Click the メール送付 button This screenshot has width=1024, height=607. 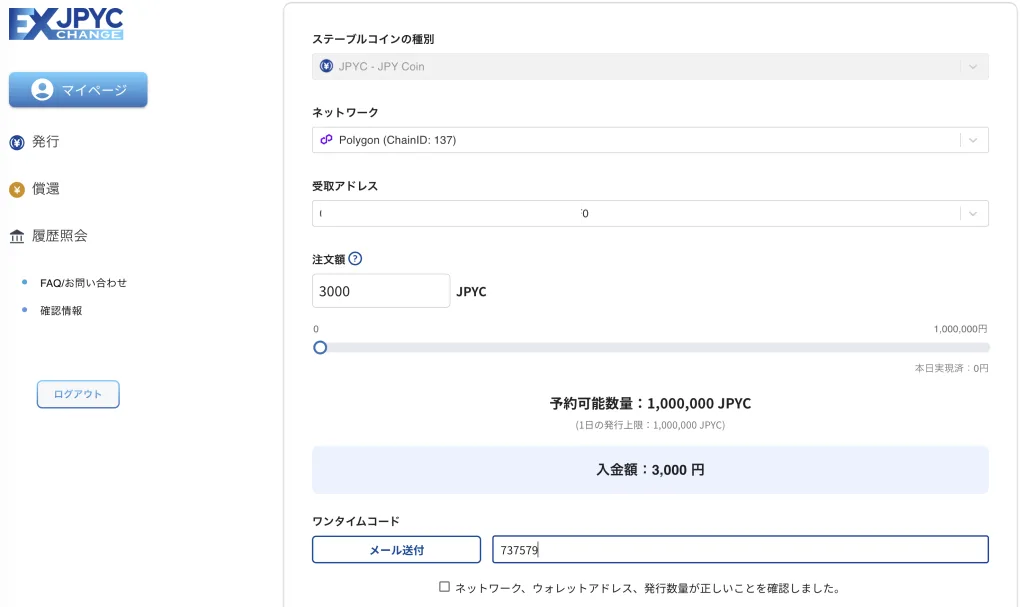point(397,549)
